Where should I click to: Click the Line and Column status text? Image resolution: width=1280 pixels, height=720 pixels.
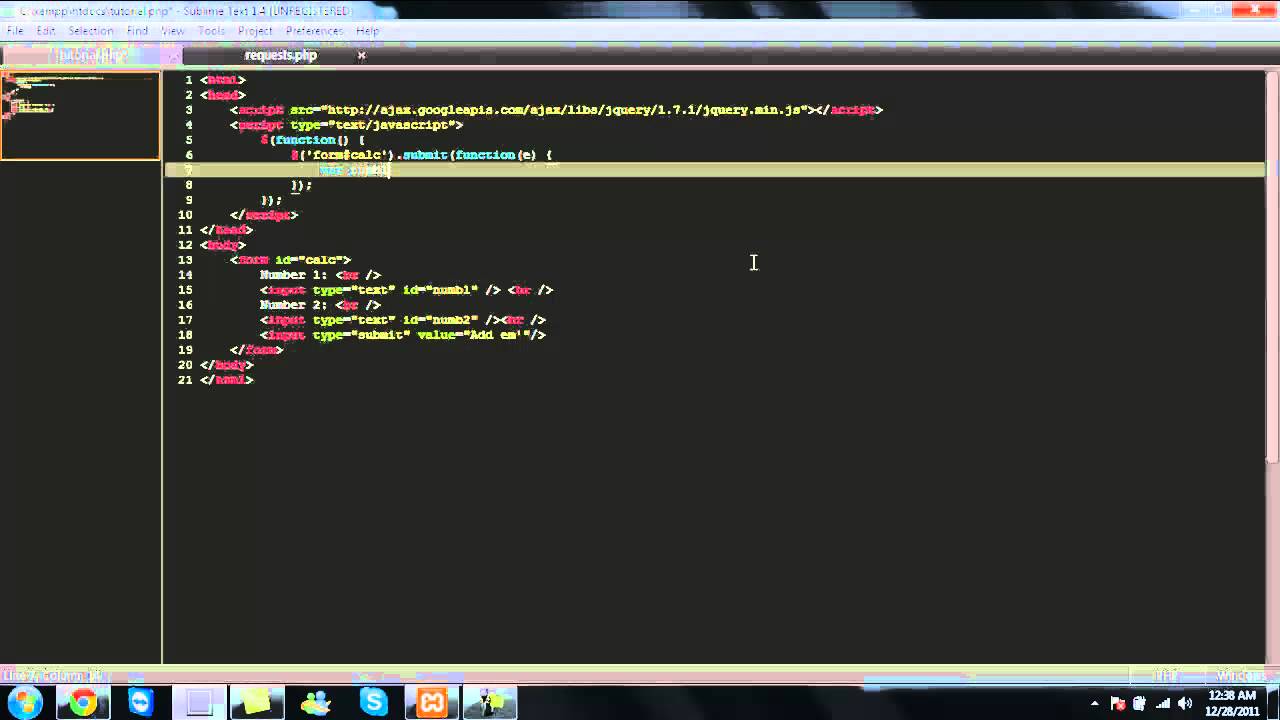click(x=52, y=676)
